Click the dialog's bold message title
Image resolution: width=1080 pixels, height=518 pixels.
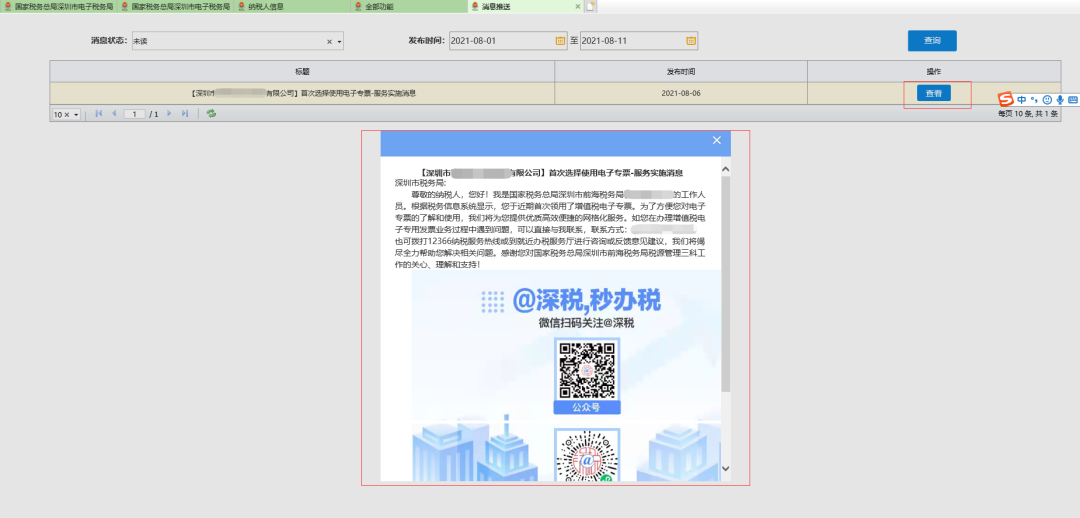click(x=551, y=173)
